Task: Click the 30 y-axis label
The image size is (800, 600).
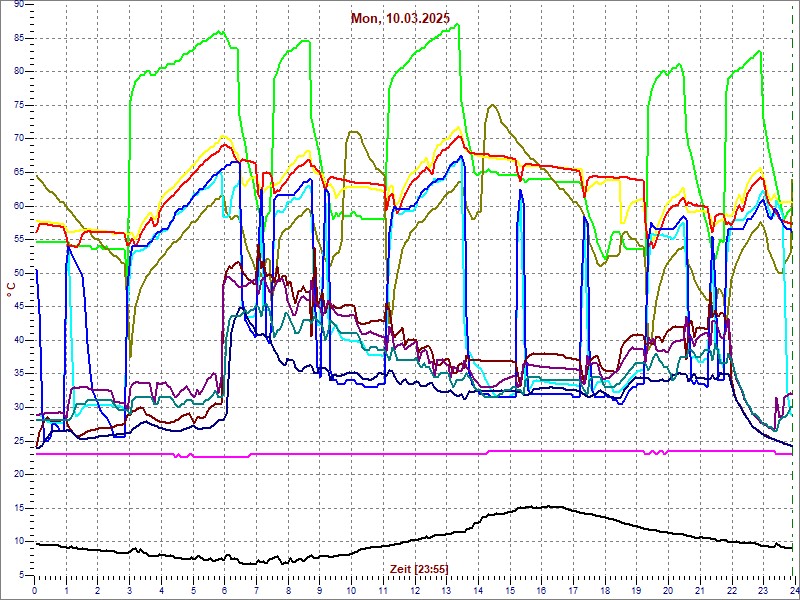Action: point(19,407)
